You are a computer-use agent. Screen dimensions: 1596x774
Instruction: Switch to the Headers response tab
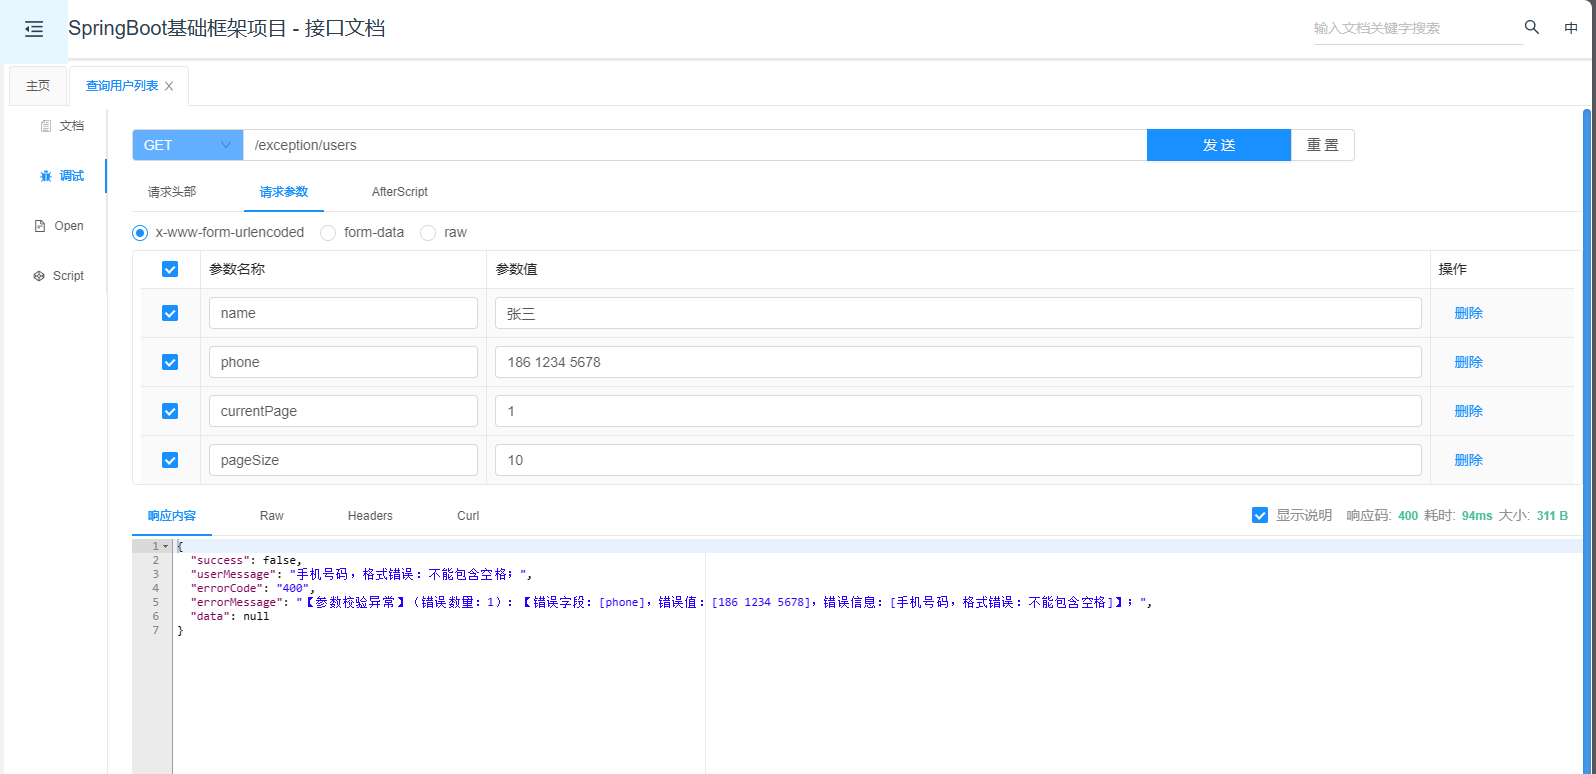pyautogui.click(x=370, y=516)
